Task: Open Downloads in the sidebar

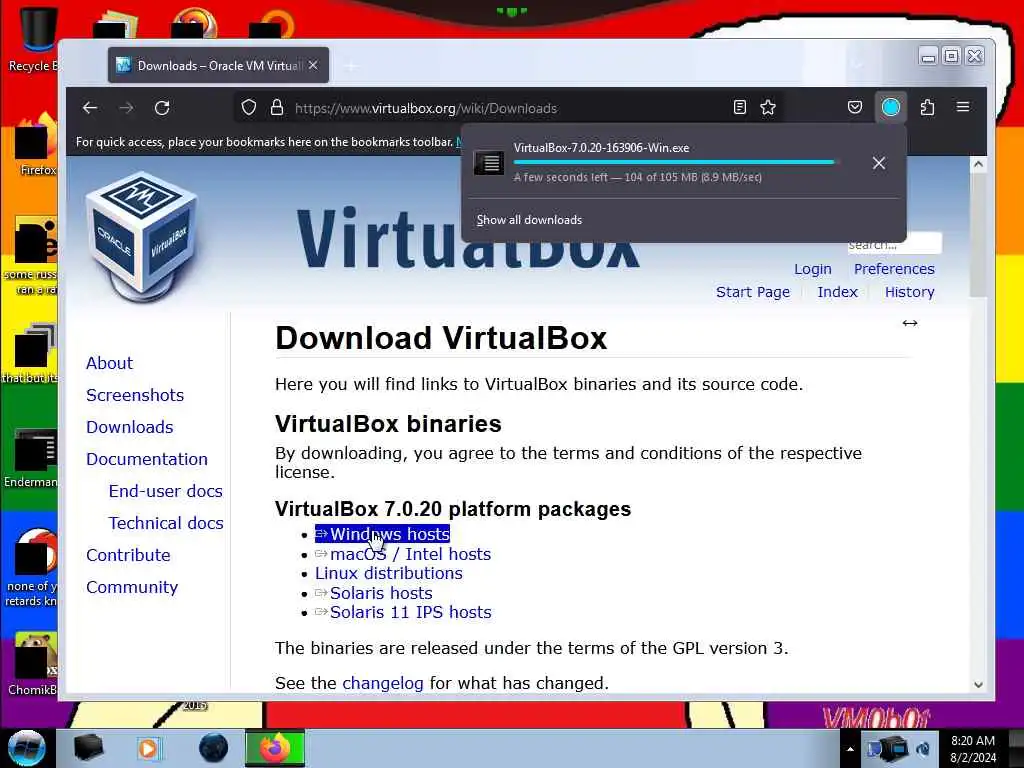Action: coord(129,427)
